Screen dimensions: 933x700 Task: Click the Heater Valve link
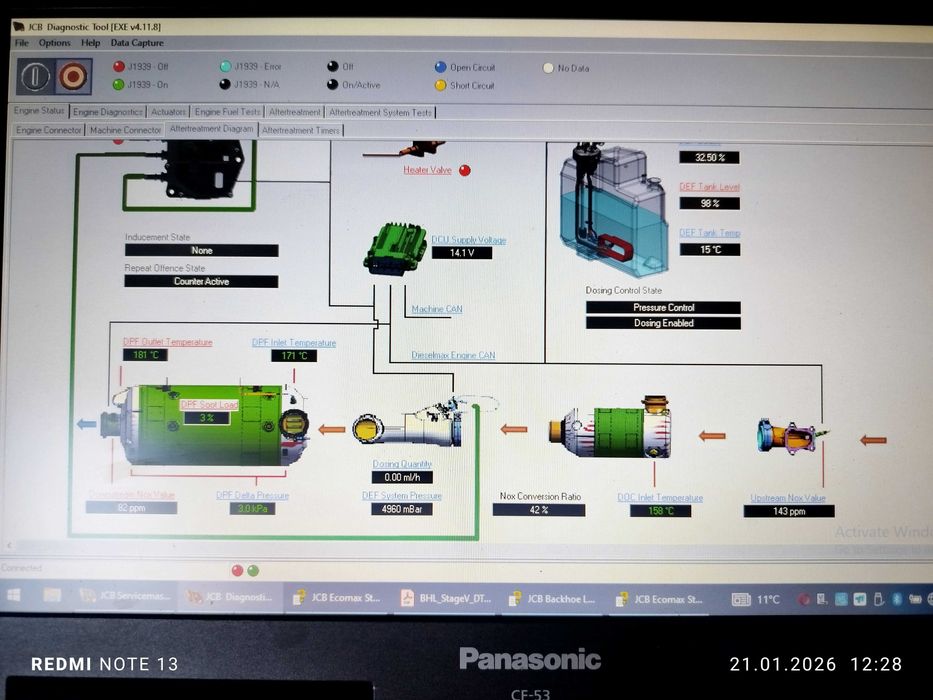pyautogui.click(x=427, y=170)
